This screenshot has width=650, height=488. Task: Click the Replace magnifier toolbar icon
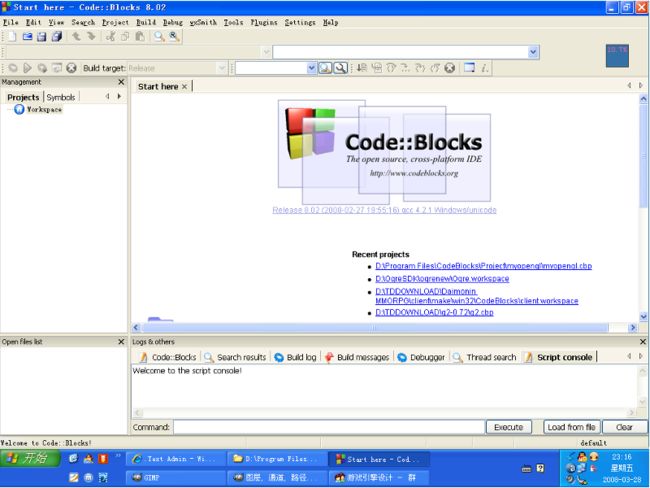pos(174,36)
